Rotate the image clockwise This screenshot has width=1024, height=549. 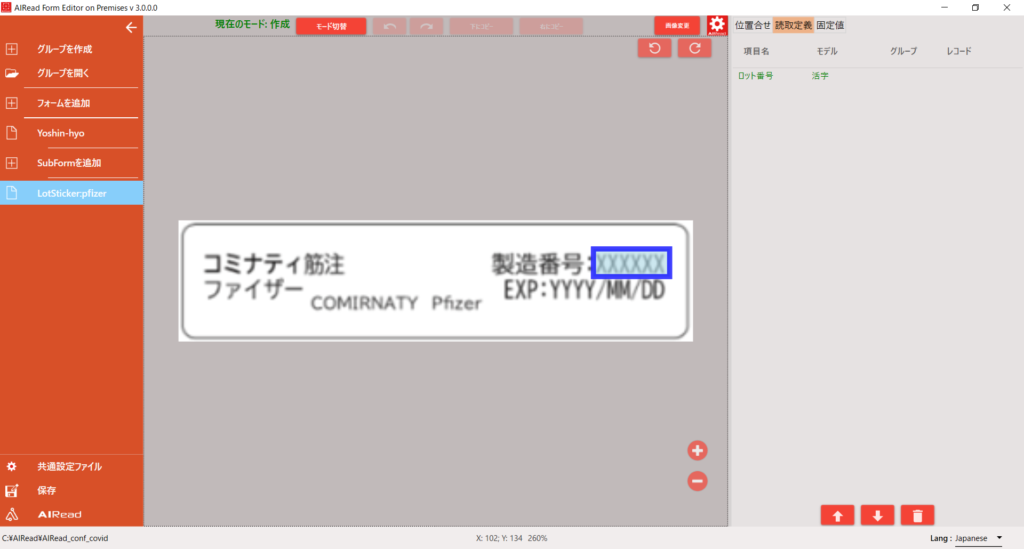click(x=694, y=48)
